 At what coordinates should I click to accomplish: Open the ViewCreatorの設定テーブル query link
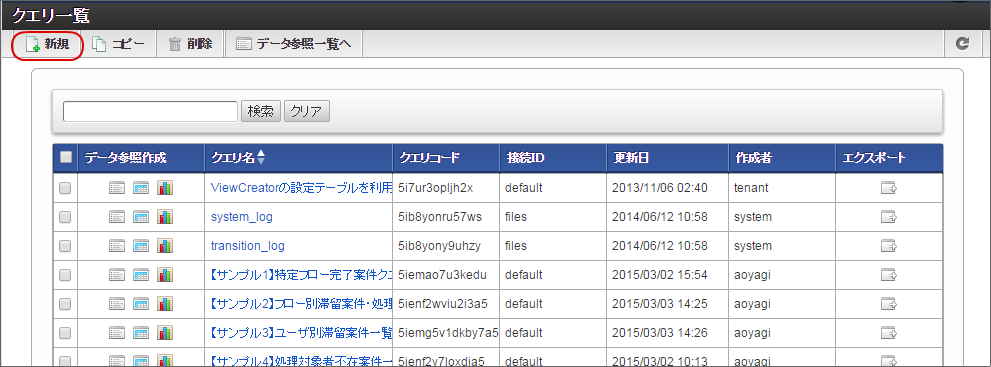[x=301, y=188]
